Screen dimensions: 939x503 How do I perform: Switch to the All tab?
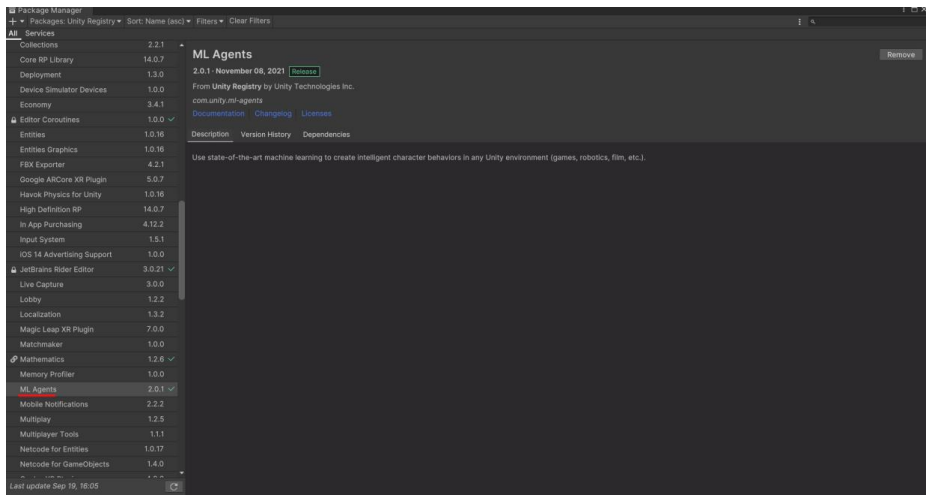13,34
